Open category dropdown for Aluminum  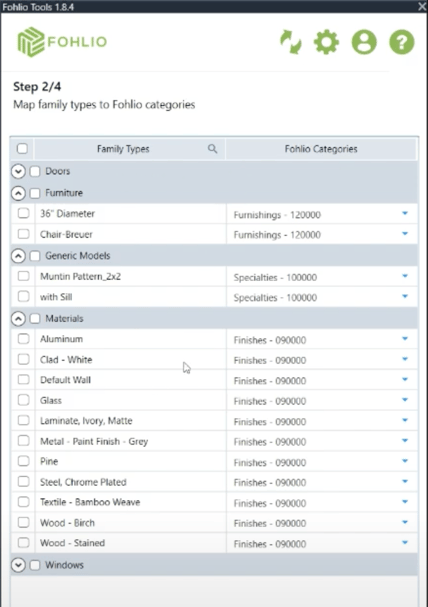405,339
